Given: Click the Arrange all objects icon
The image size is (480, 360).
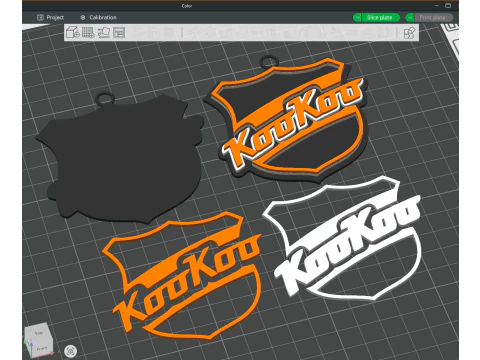Looking at the screenshot, I should (x=119, y=33).
